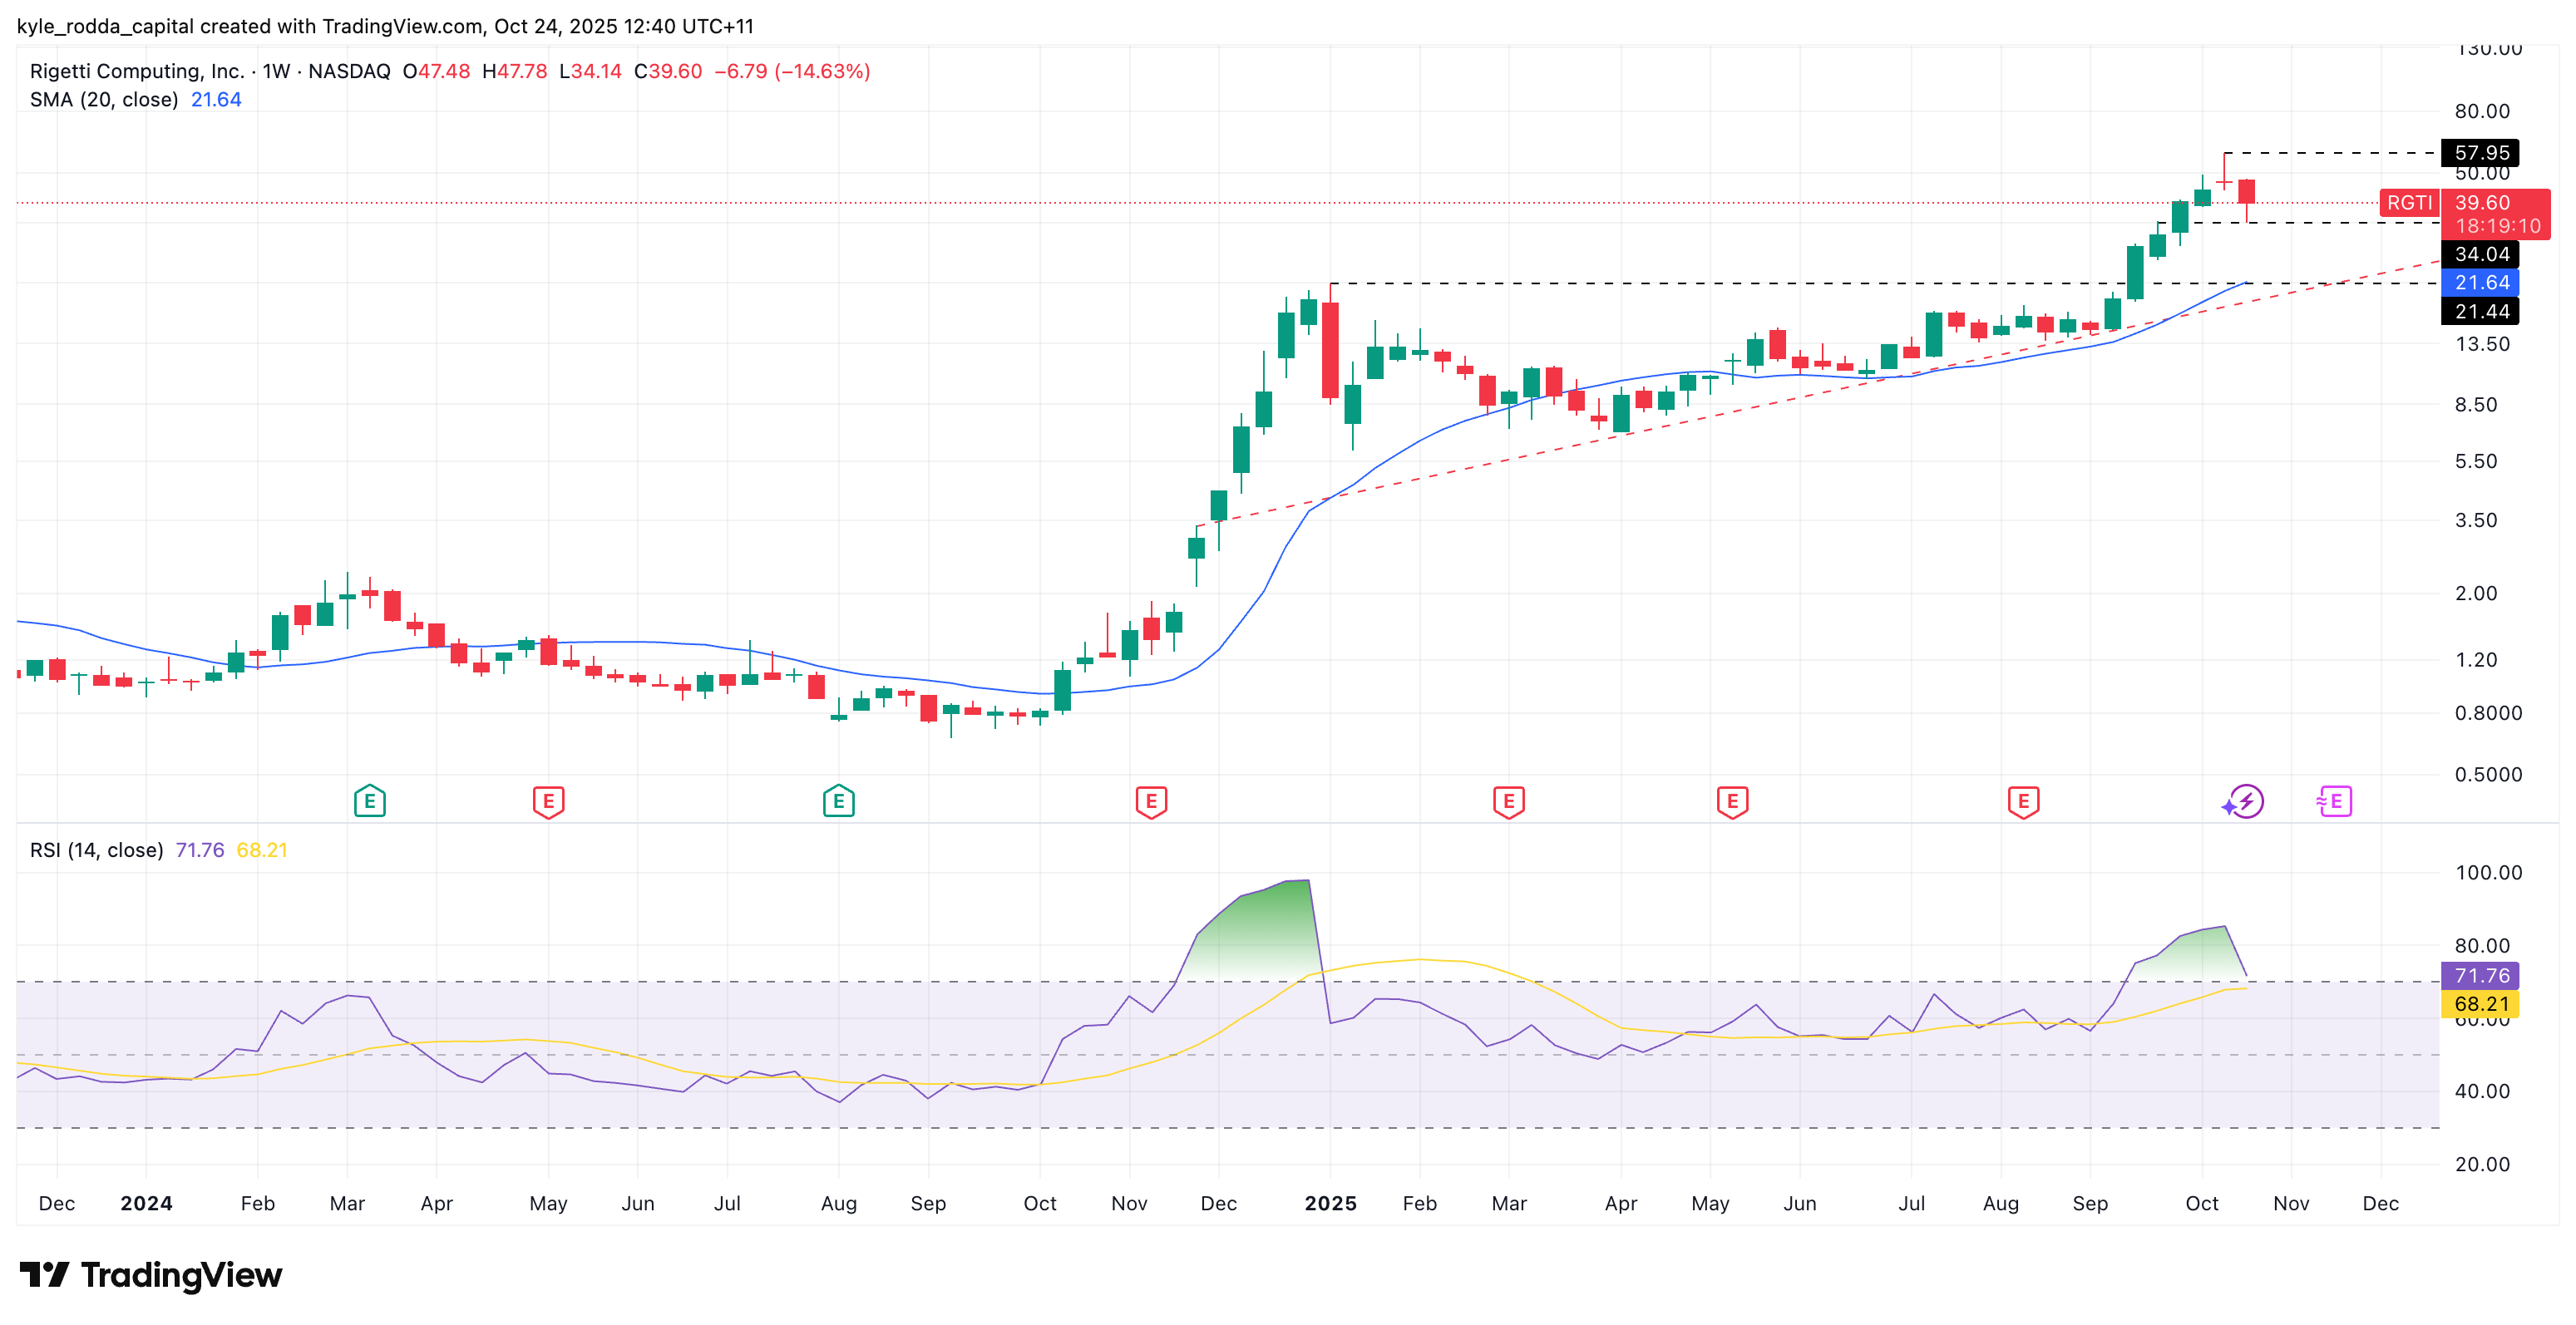
Task: Click the yellow 68.21 RSI average label
Action: [x=2480, y=1003]
